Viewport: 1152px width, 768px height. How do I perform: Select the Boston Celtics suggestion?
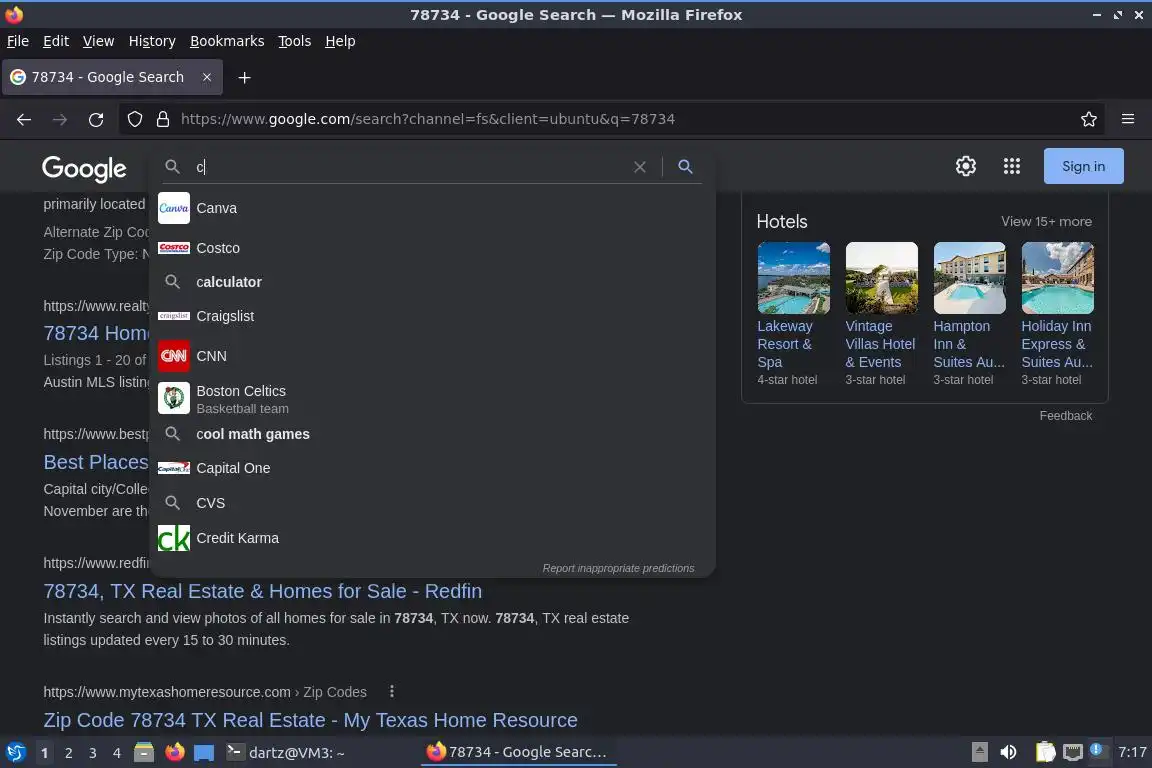pyautogui.click(x=432, y=398)
